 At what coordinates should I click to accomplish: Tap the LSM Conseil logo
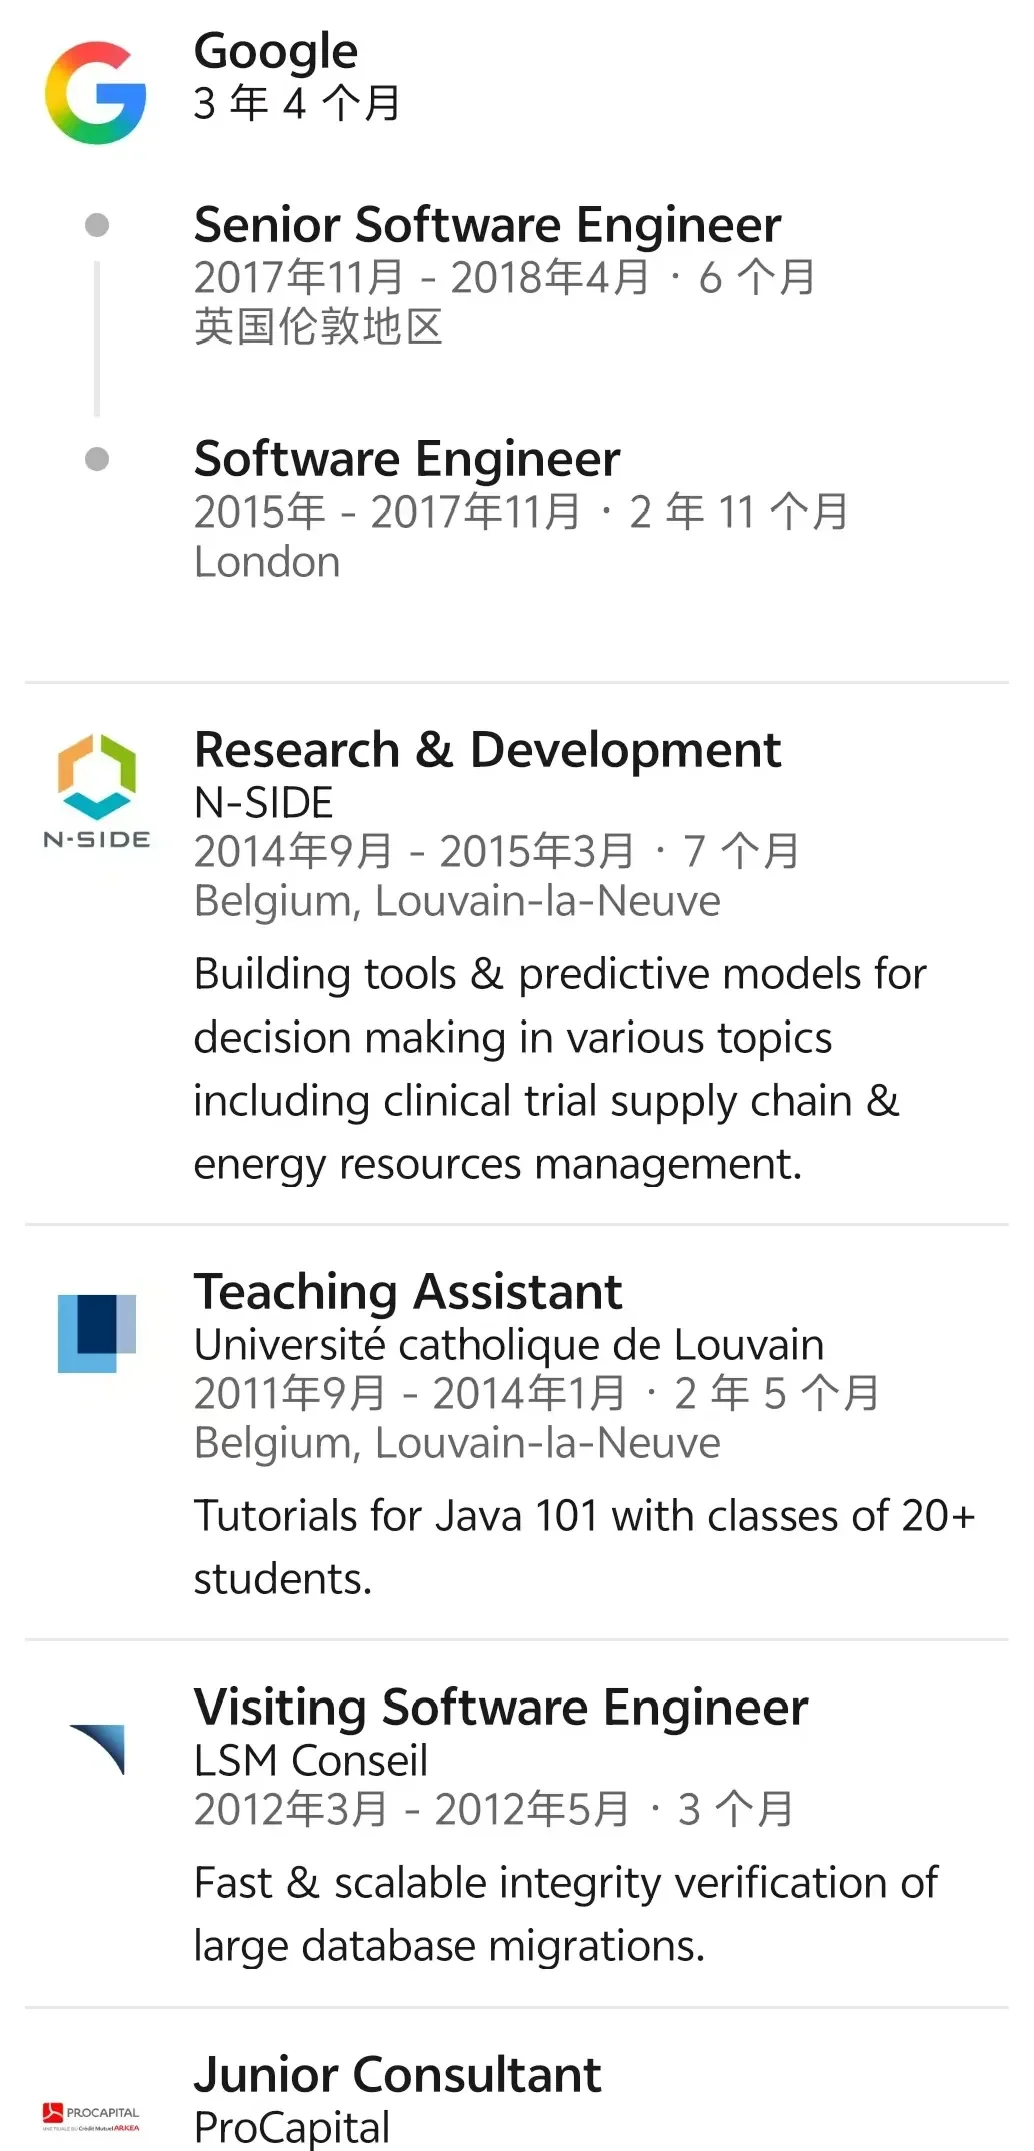coord(98,1749)
